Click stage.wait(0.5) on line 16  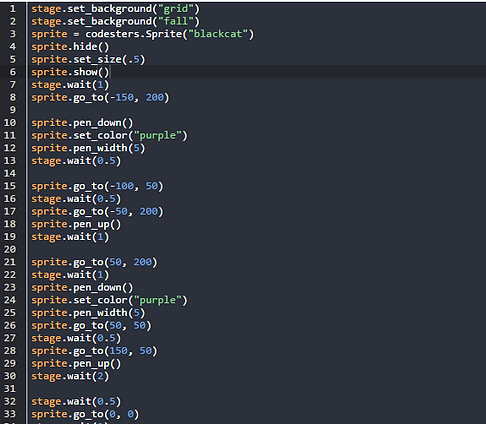(76, 199)
